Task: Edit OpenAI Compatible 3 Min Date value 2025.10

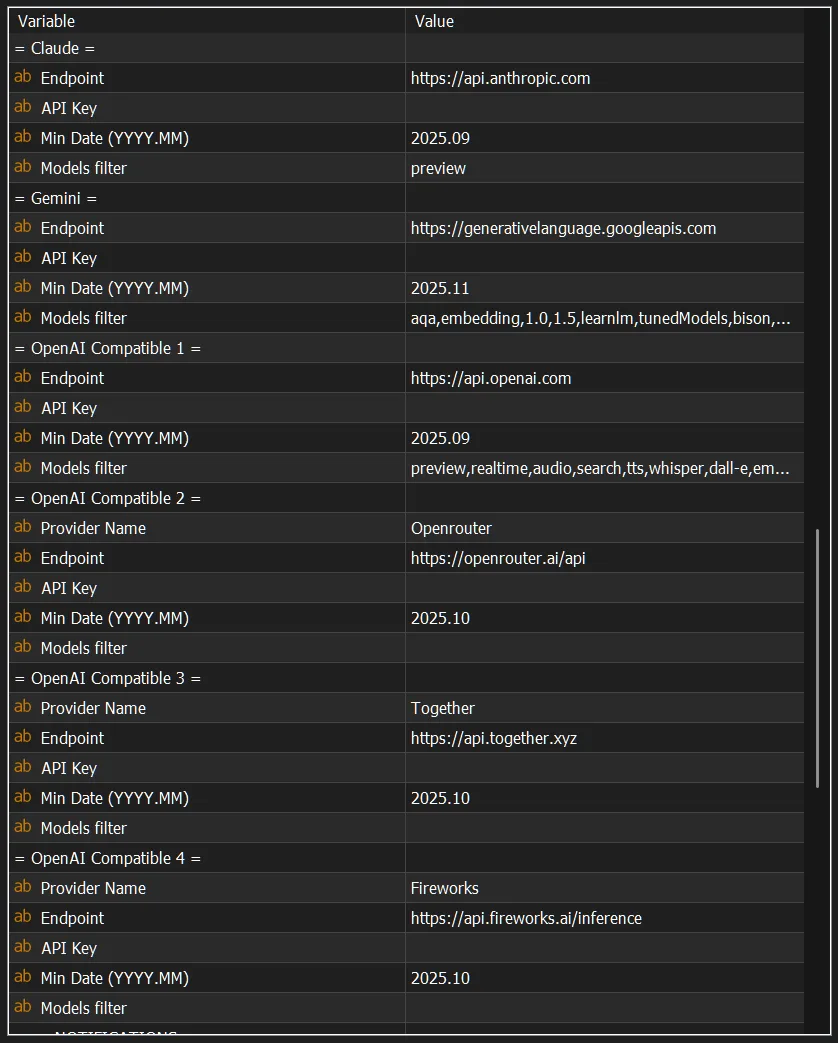Action: (x=605, y=798)
